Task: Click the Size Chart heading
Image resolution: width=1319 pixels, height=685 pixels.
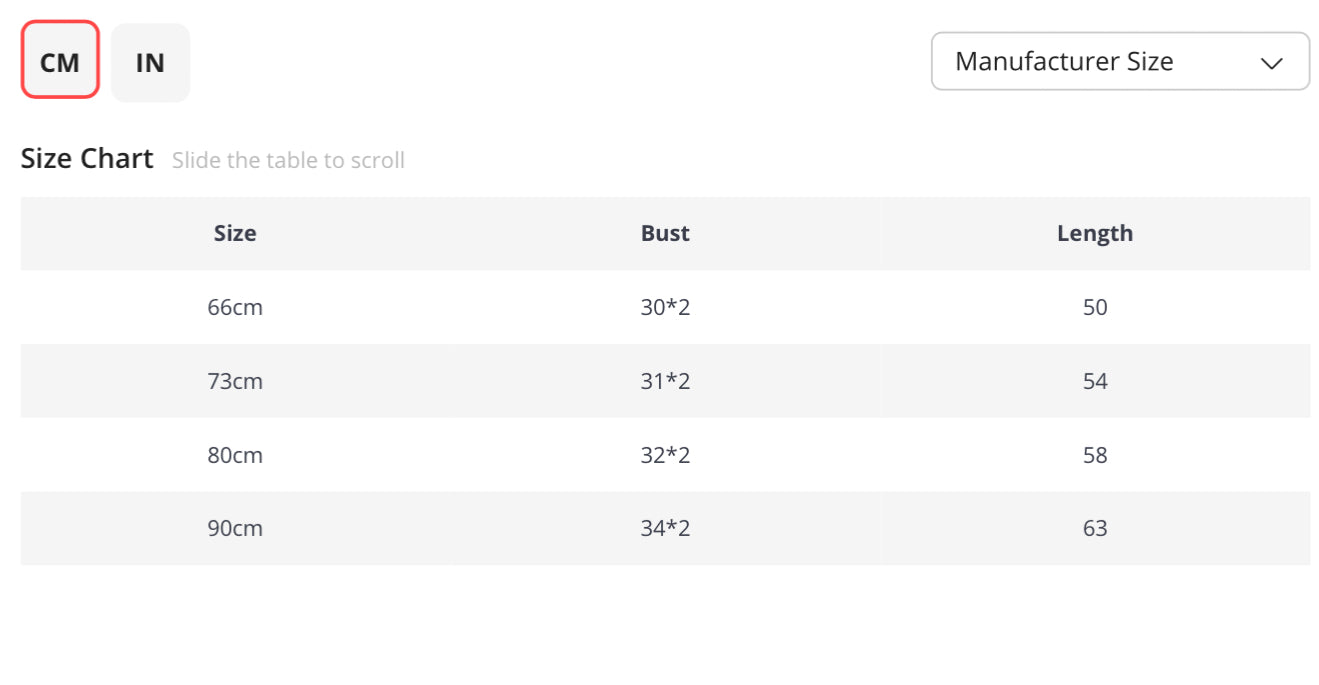Action: click(87, 159)
